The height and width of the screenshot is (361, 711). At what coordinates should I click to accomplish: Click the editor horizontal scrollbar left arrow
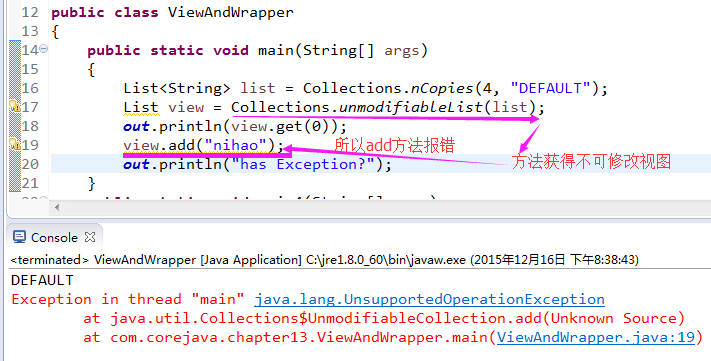tap(57, 208)
